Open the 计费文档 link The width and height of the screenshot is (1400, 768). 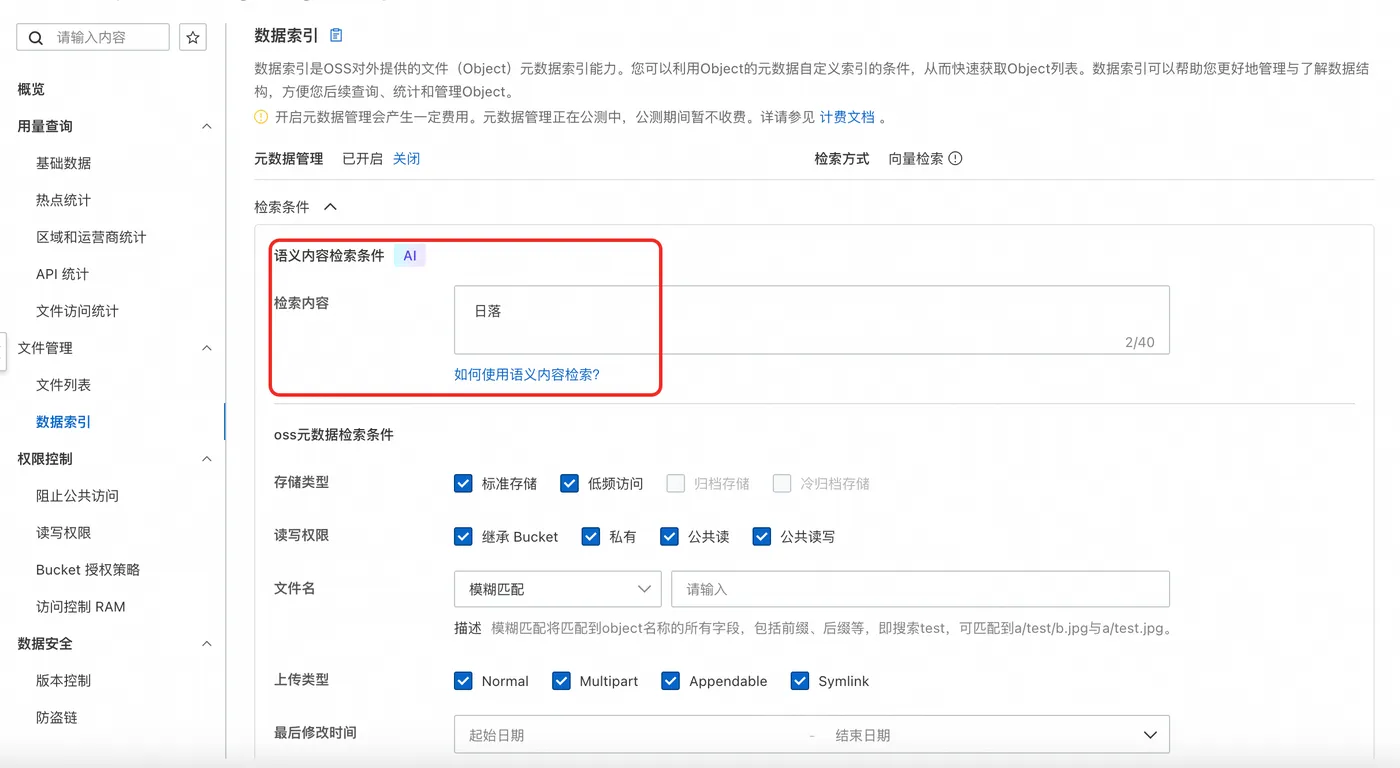pos(847,117)
